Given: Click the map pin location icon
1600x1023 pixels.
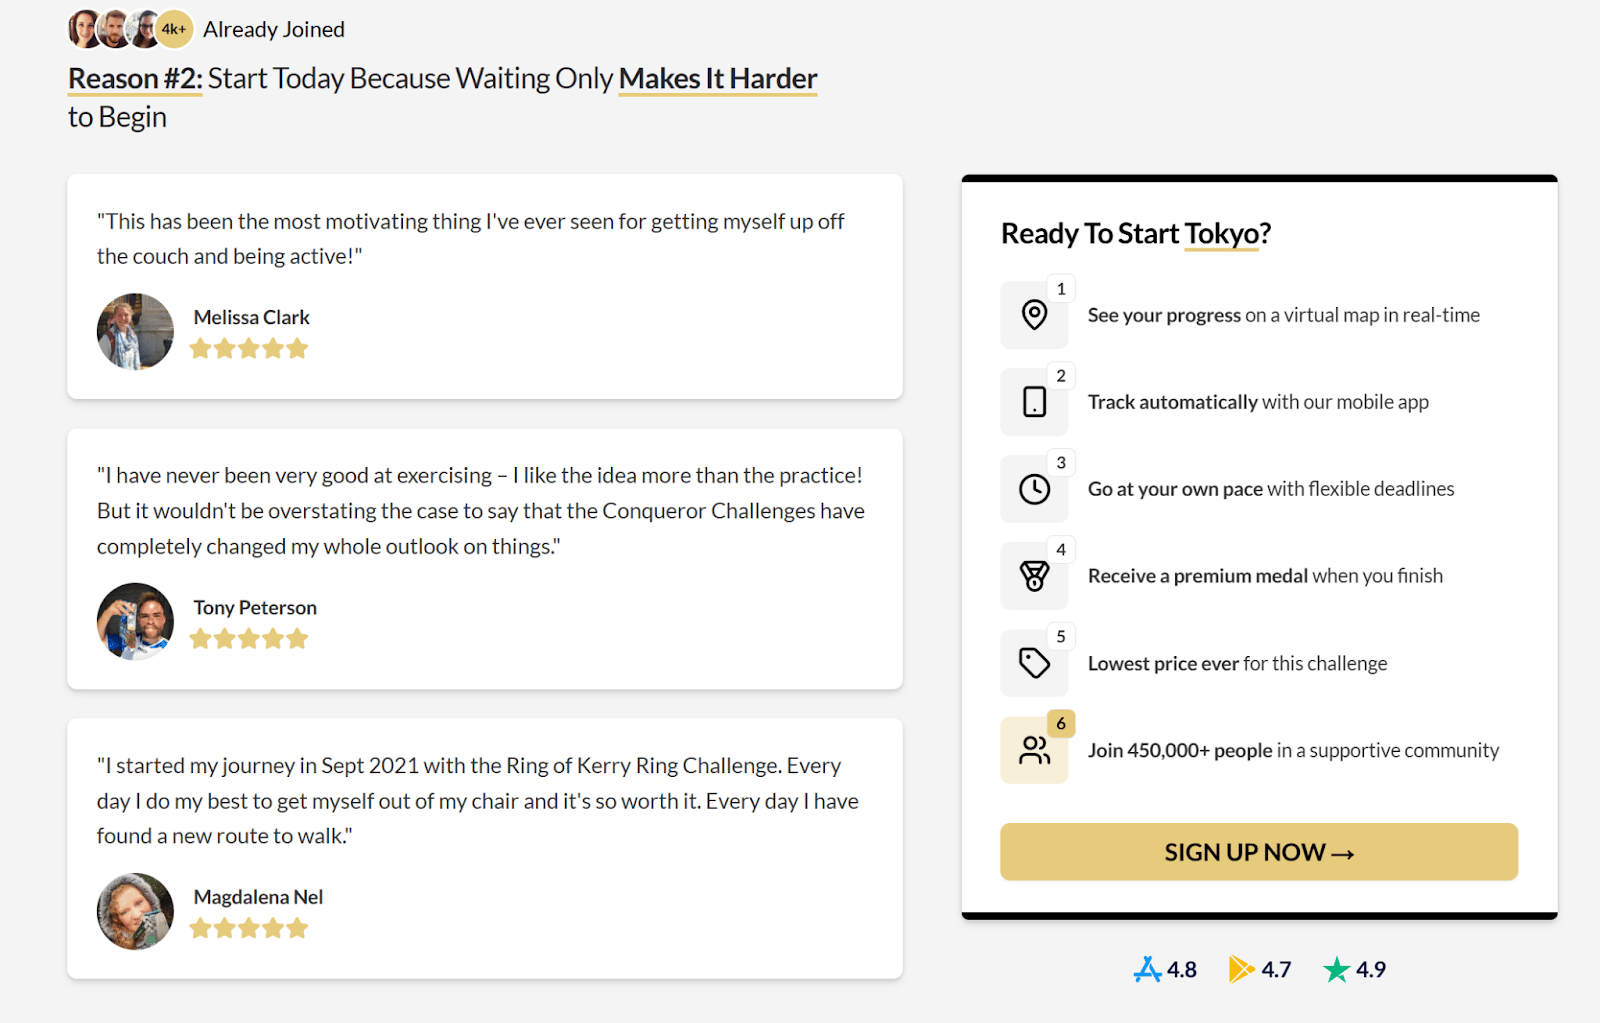Looking at the screenshot, I should pos(1034,315).
